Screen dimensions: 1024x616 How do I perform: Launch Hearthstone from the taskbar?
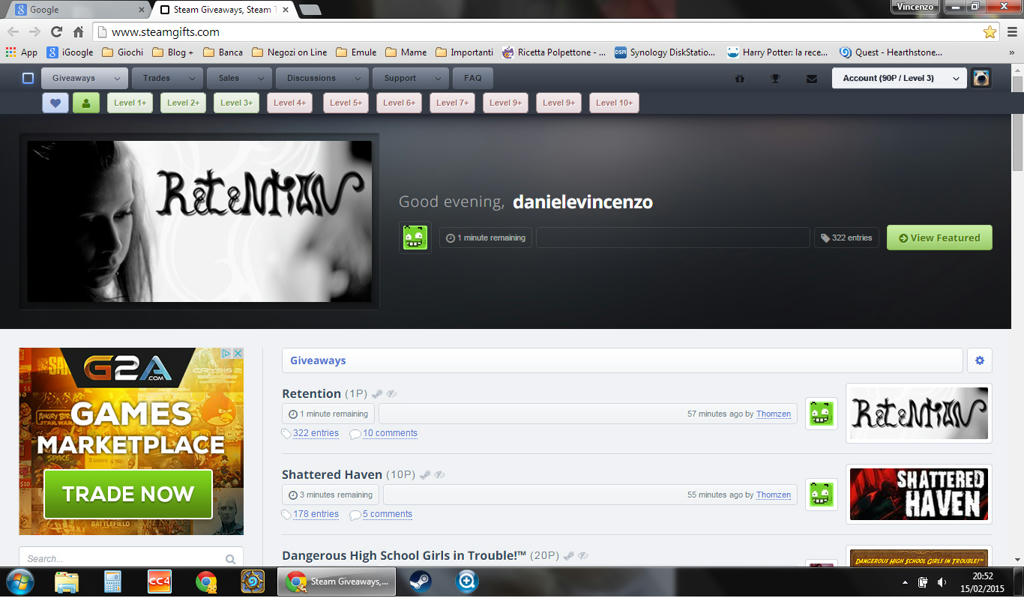point(252,581)
